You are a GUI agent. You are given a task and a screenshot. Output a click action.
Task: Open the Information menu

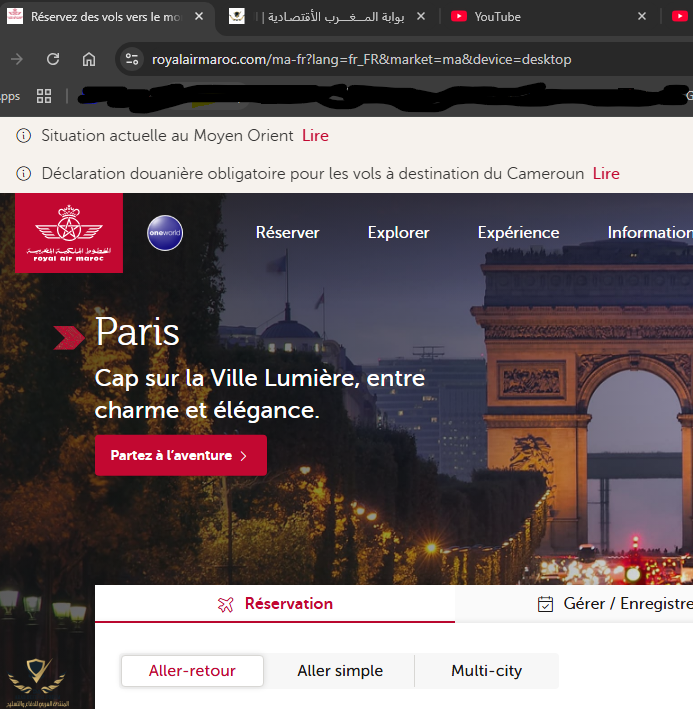point(650,232)
